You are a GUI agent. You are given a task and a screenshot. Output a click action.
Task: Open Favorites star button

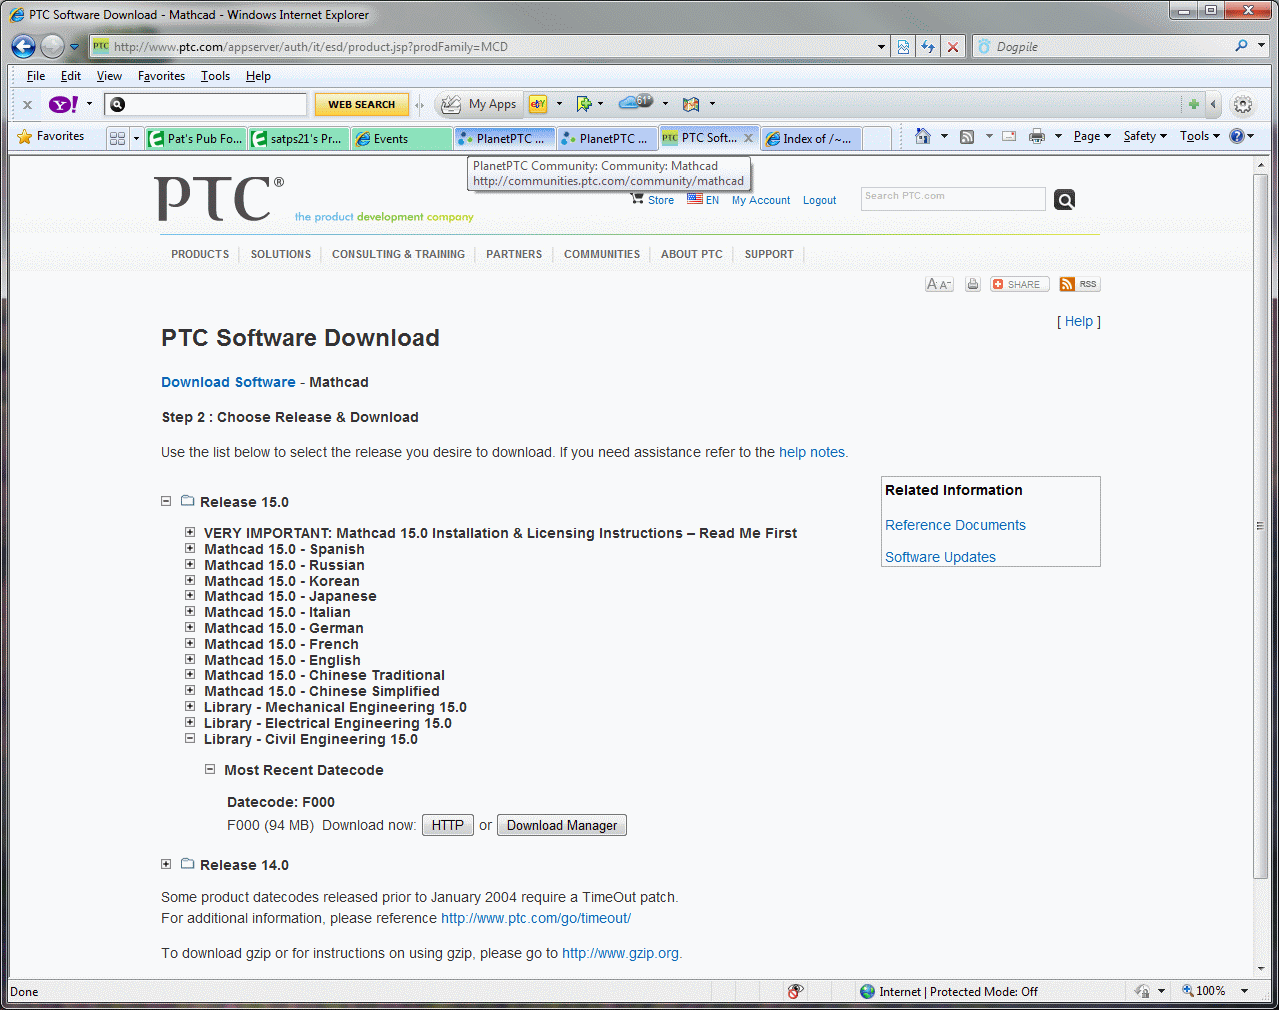(50, 137)
